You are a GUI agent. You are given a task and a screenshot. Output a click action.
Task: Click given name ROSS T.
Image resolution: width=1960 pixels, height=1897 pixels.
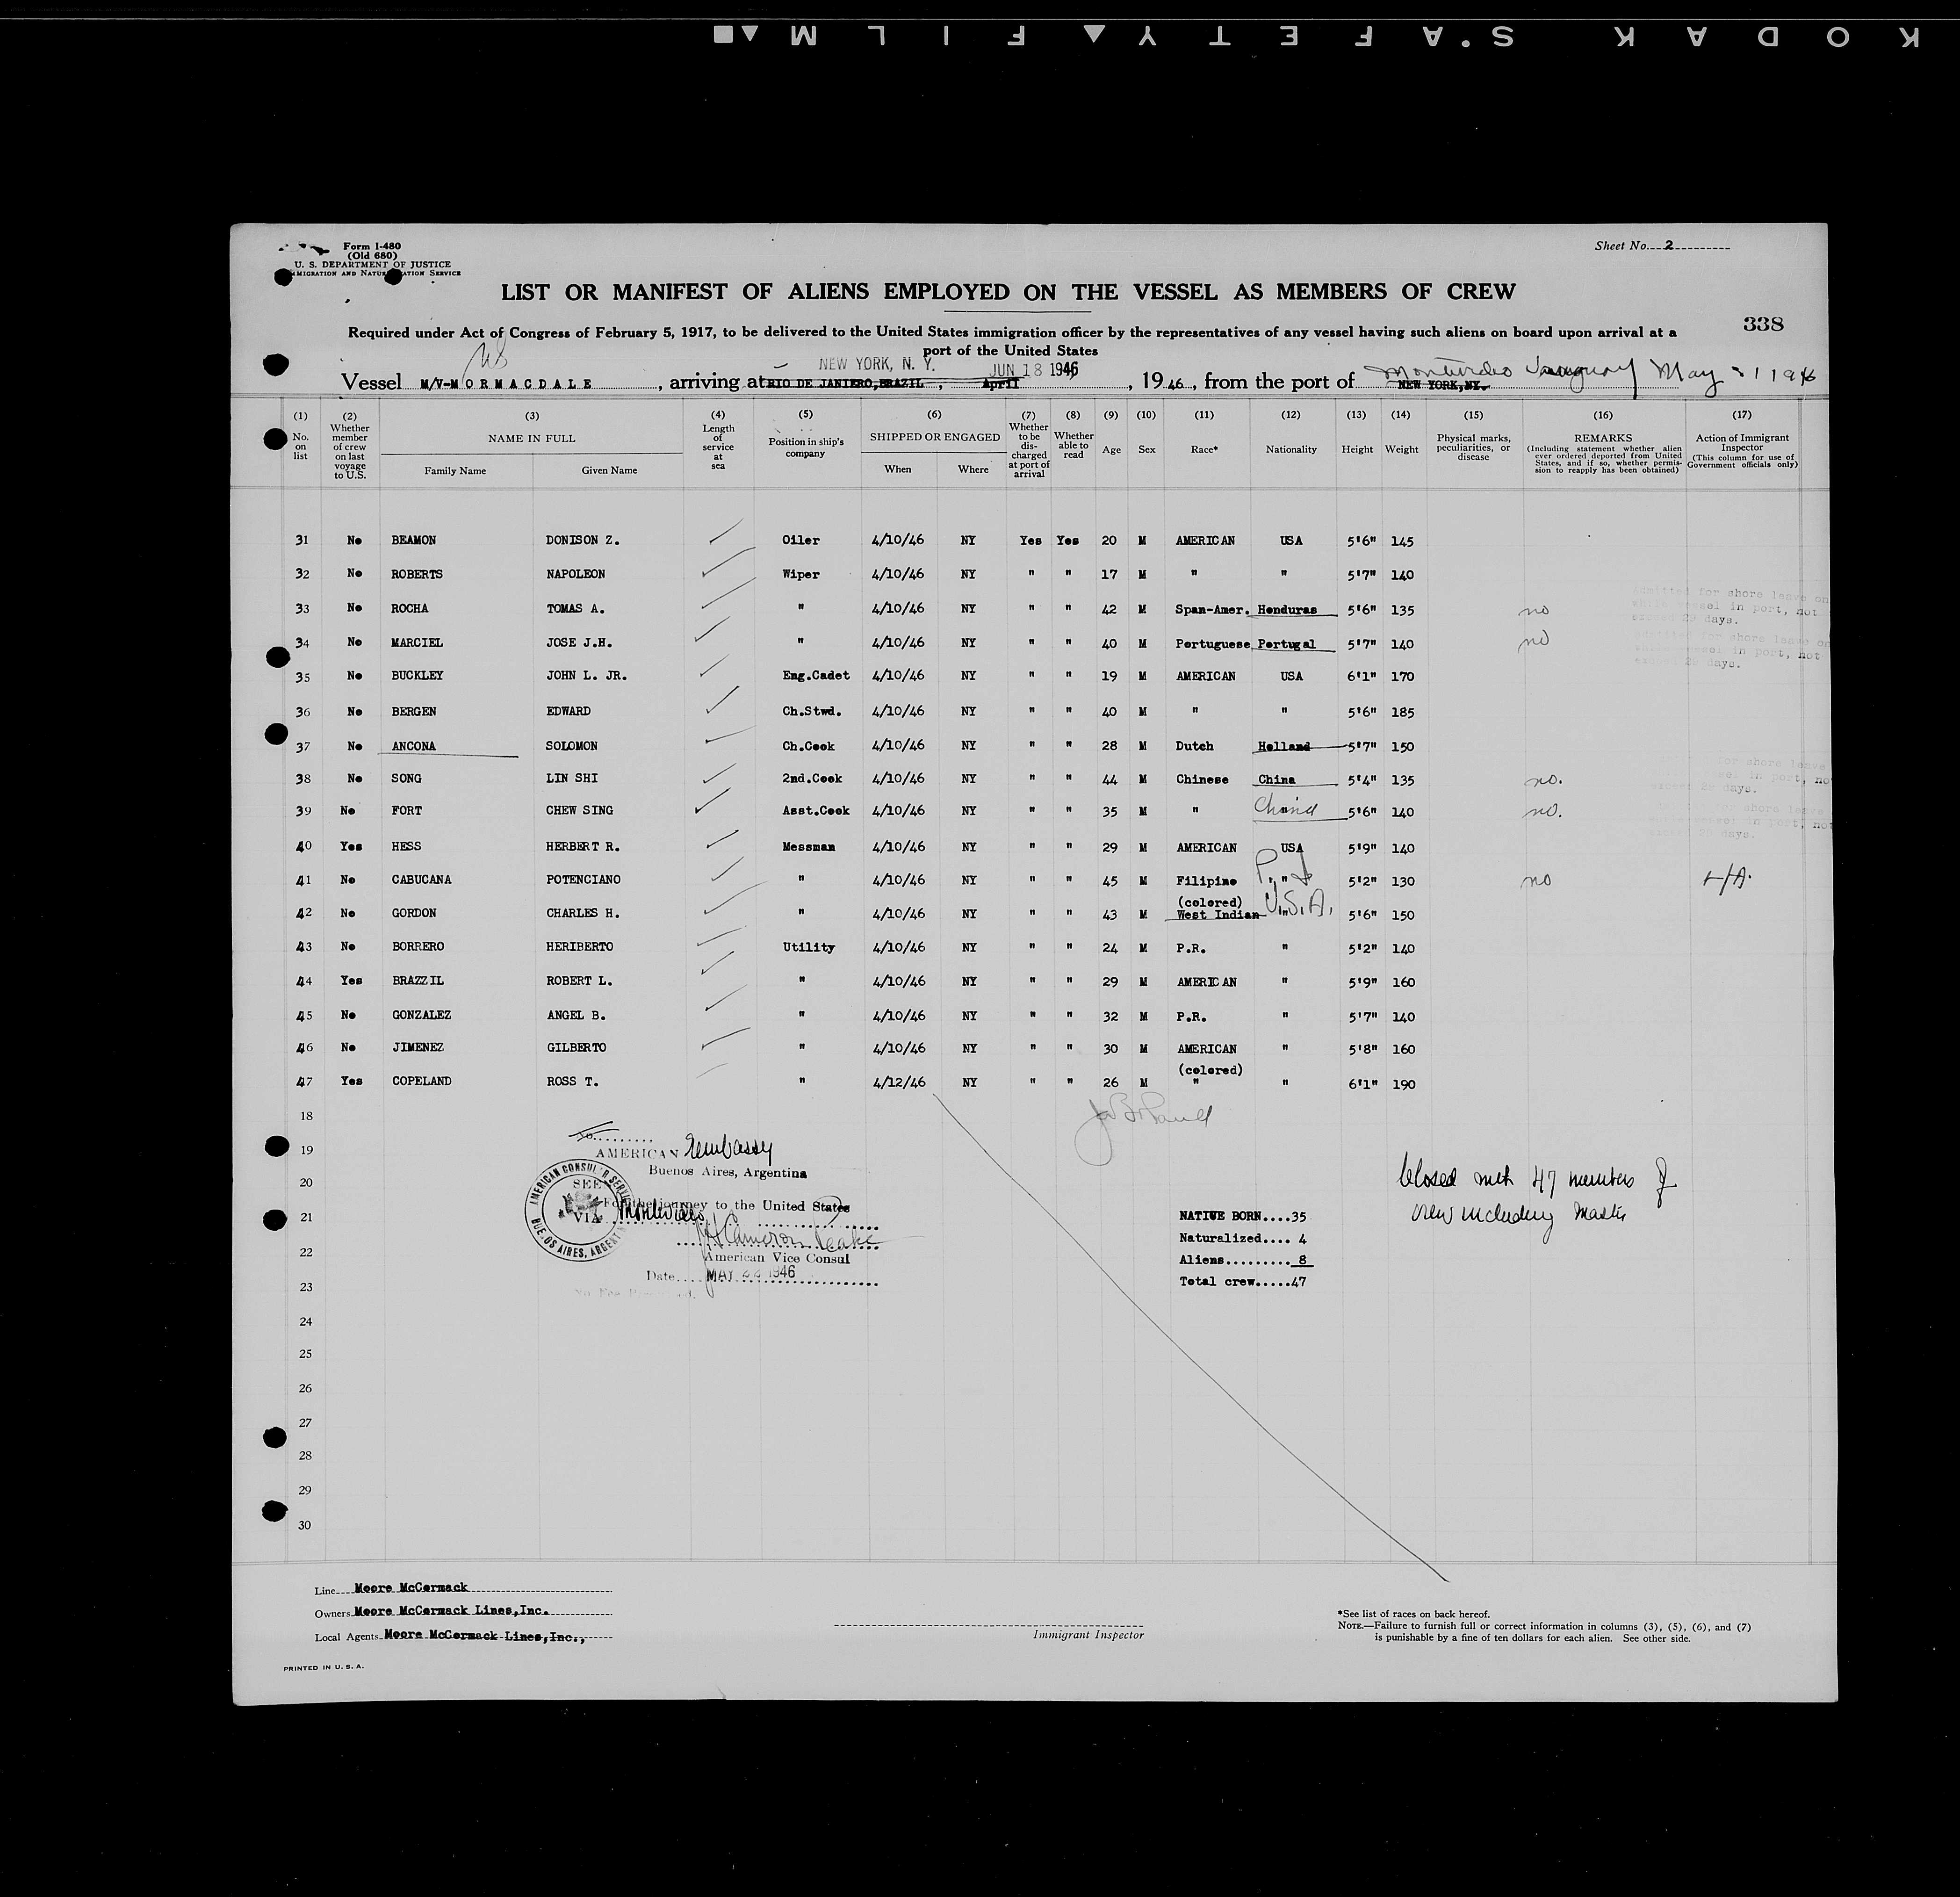571,1081
